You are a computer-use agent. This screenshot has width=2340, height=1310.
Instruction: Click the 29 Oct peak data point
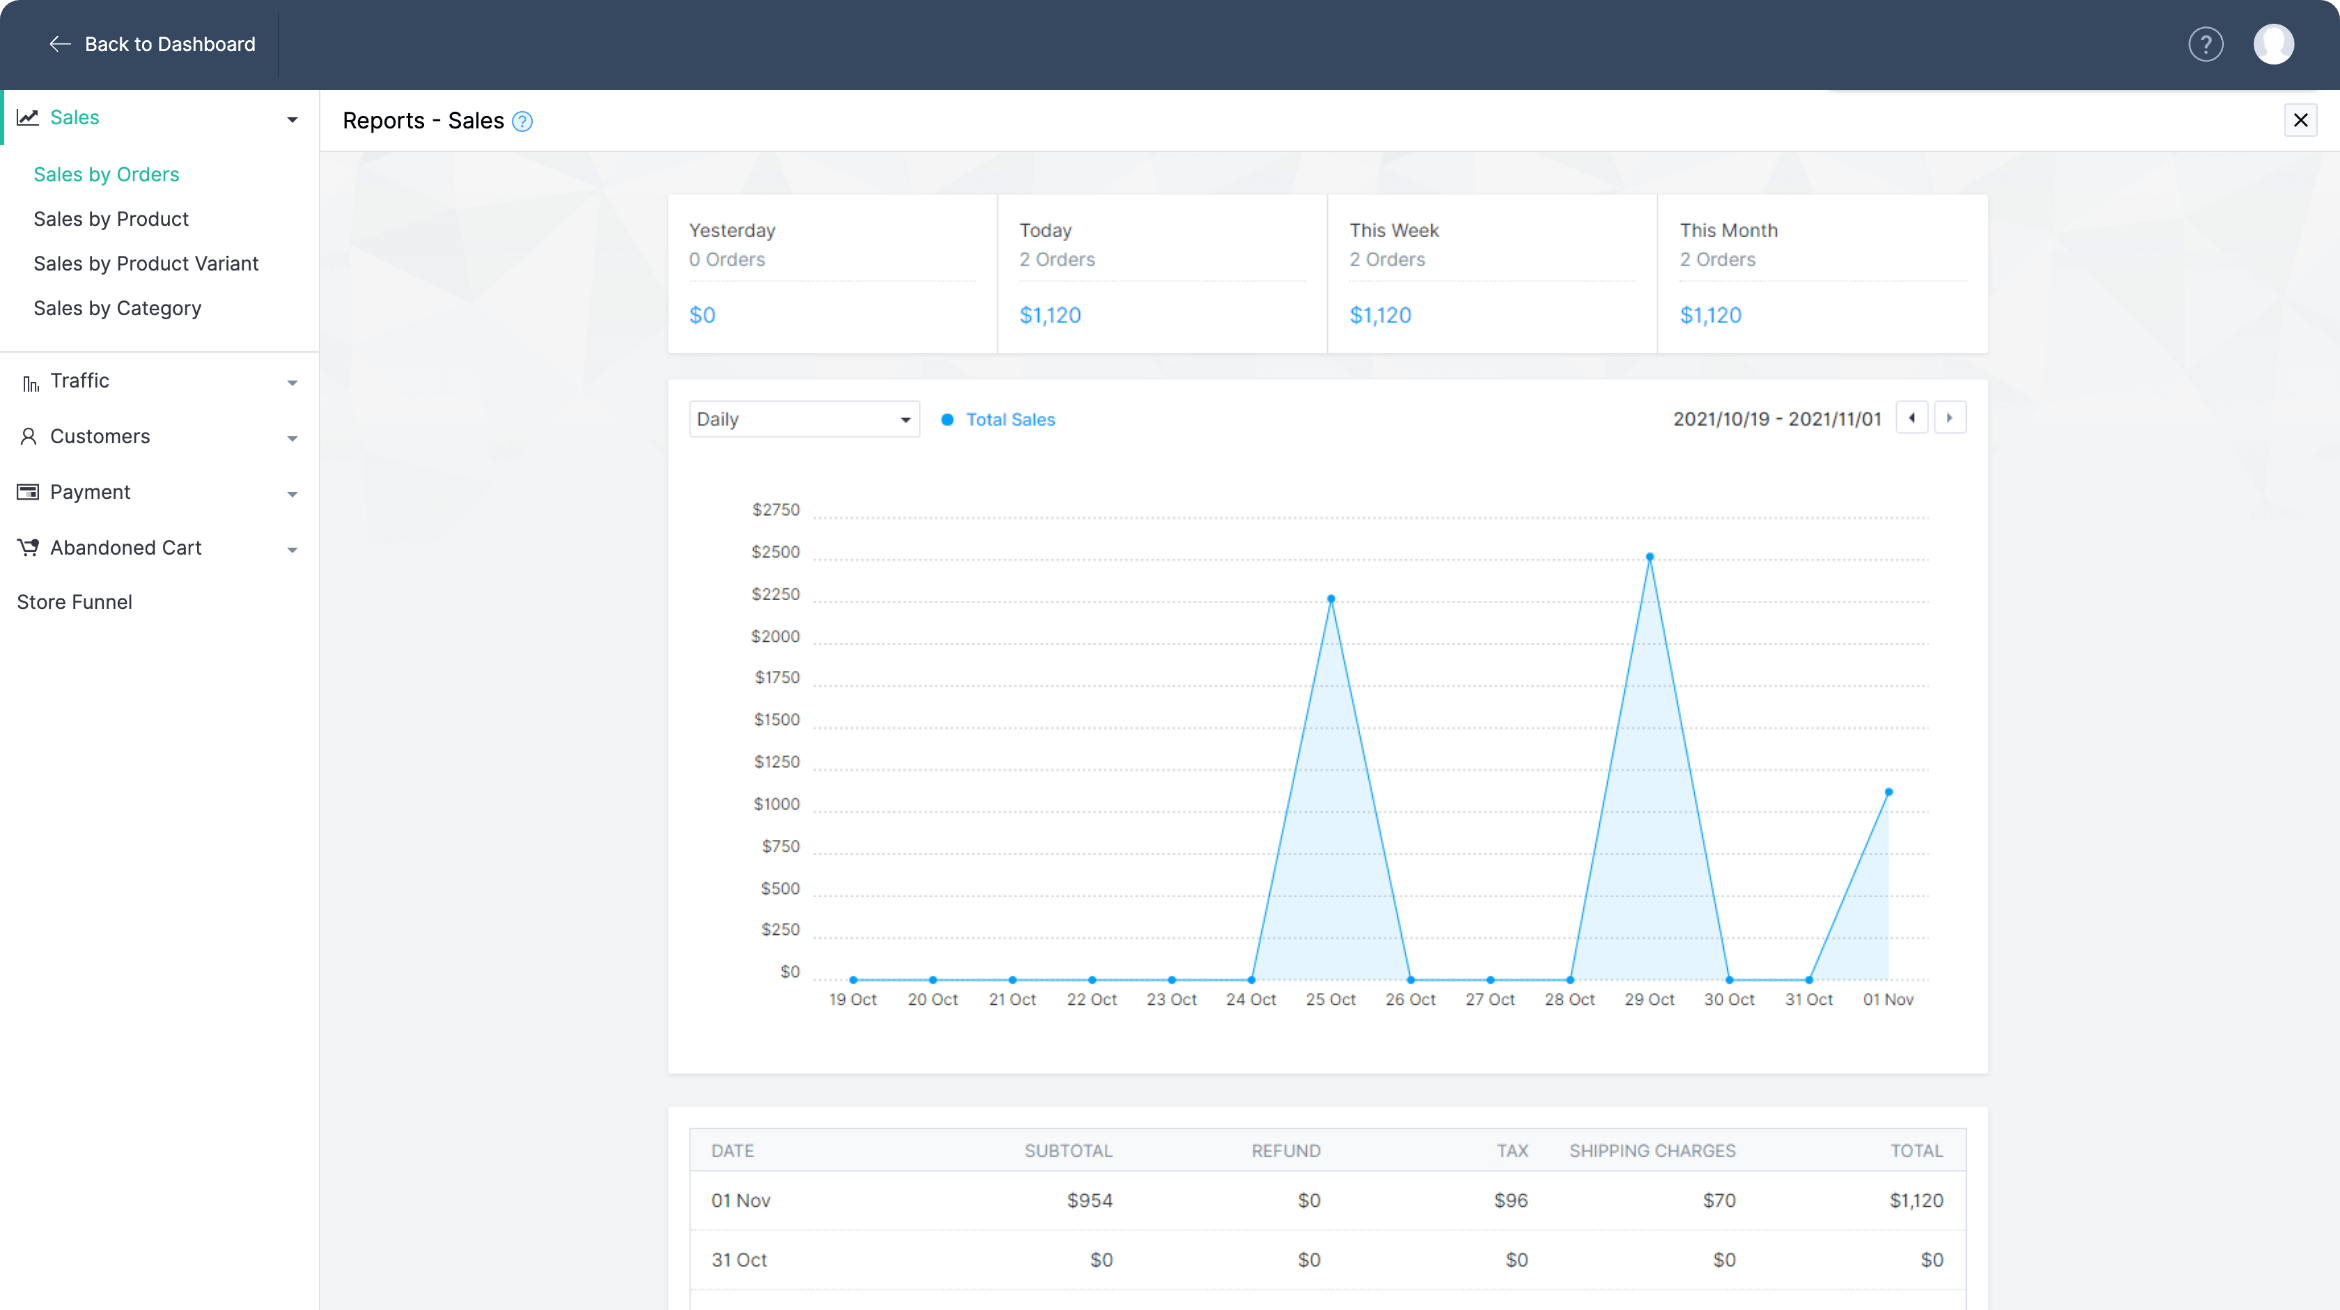[x=1649, y=557]
